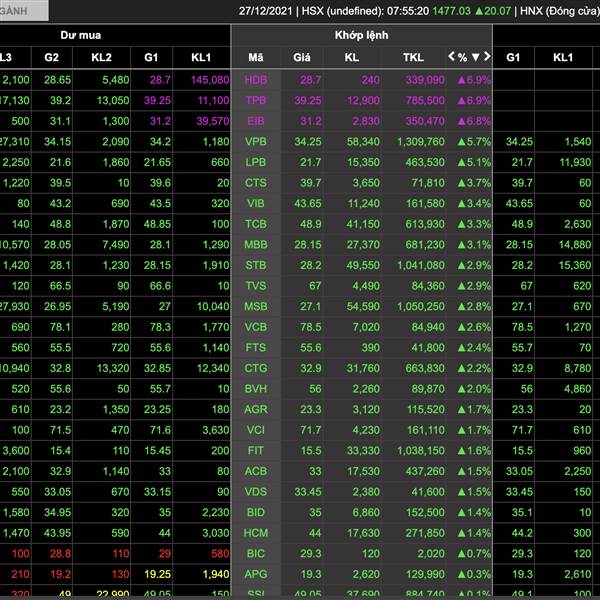Click the right chevron after the % column
Image resolution: width=600 pixels, height=600 pixels.
487,57
